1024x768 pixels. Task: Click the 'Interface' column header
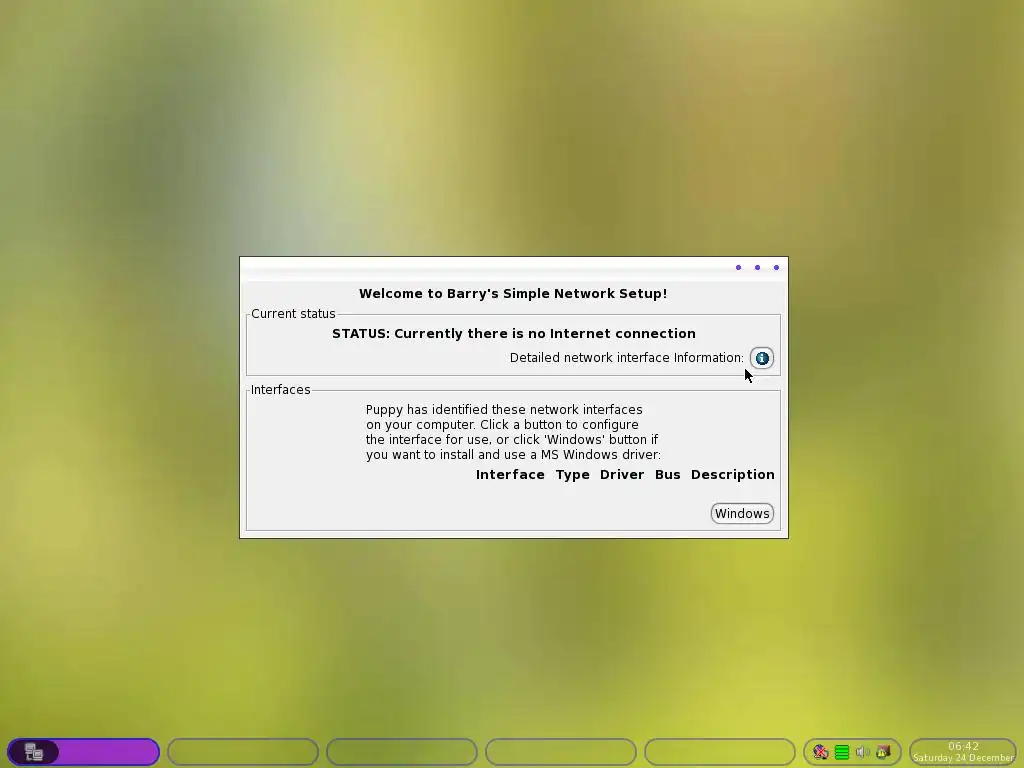point(510,475)
